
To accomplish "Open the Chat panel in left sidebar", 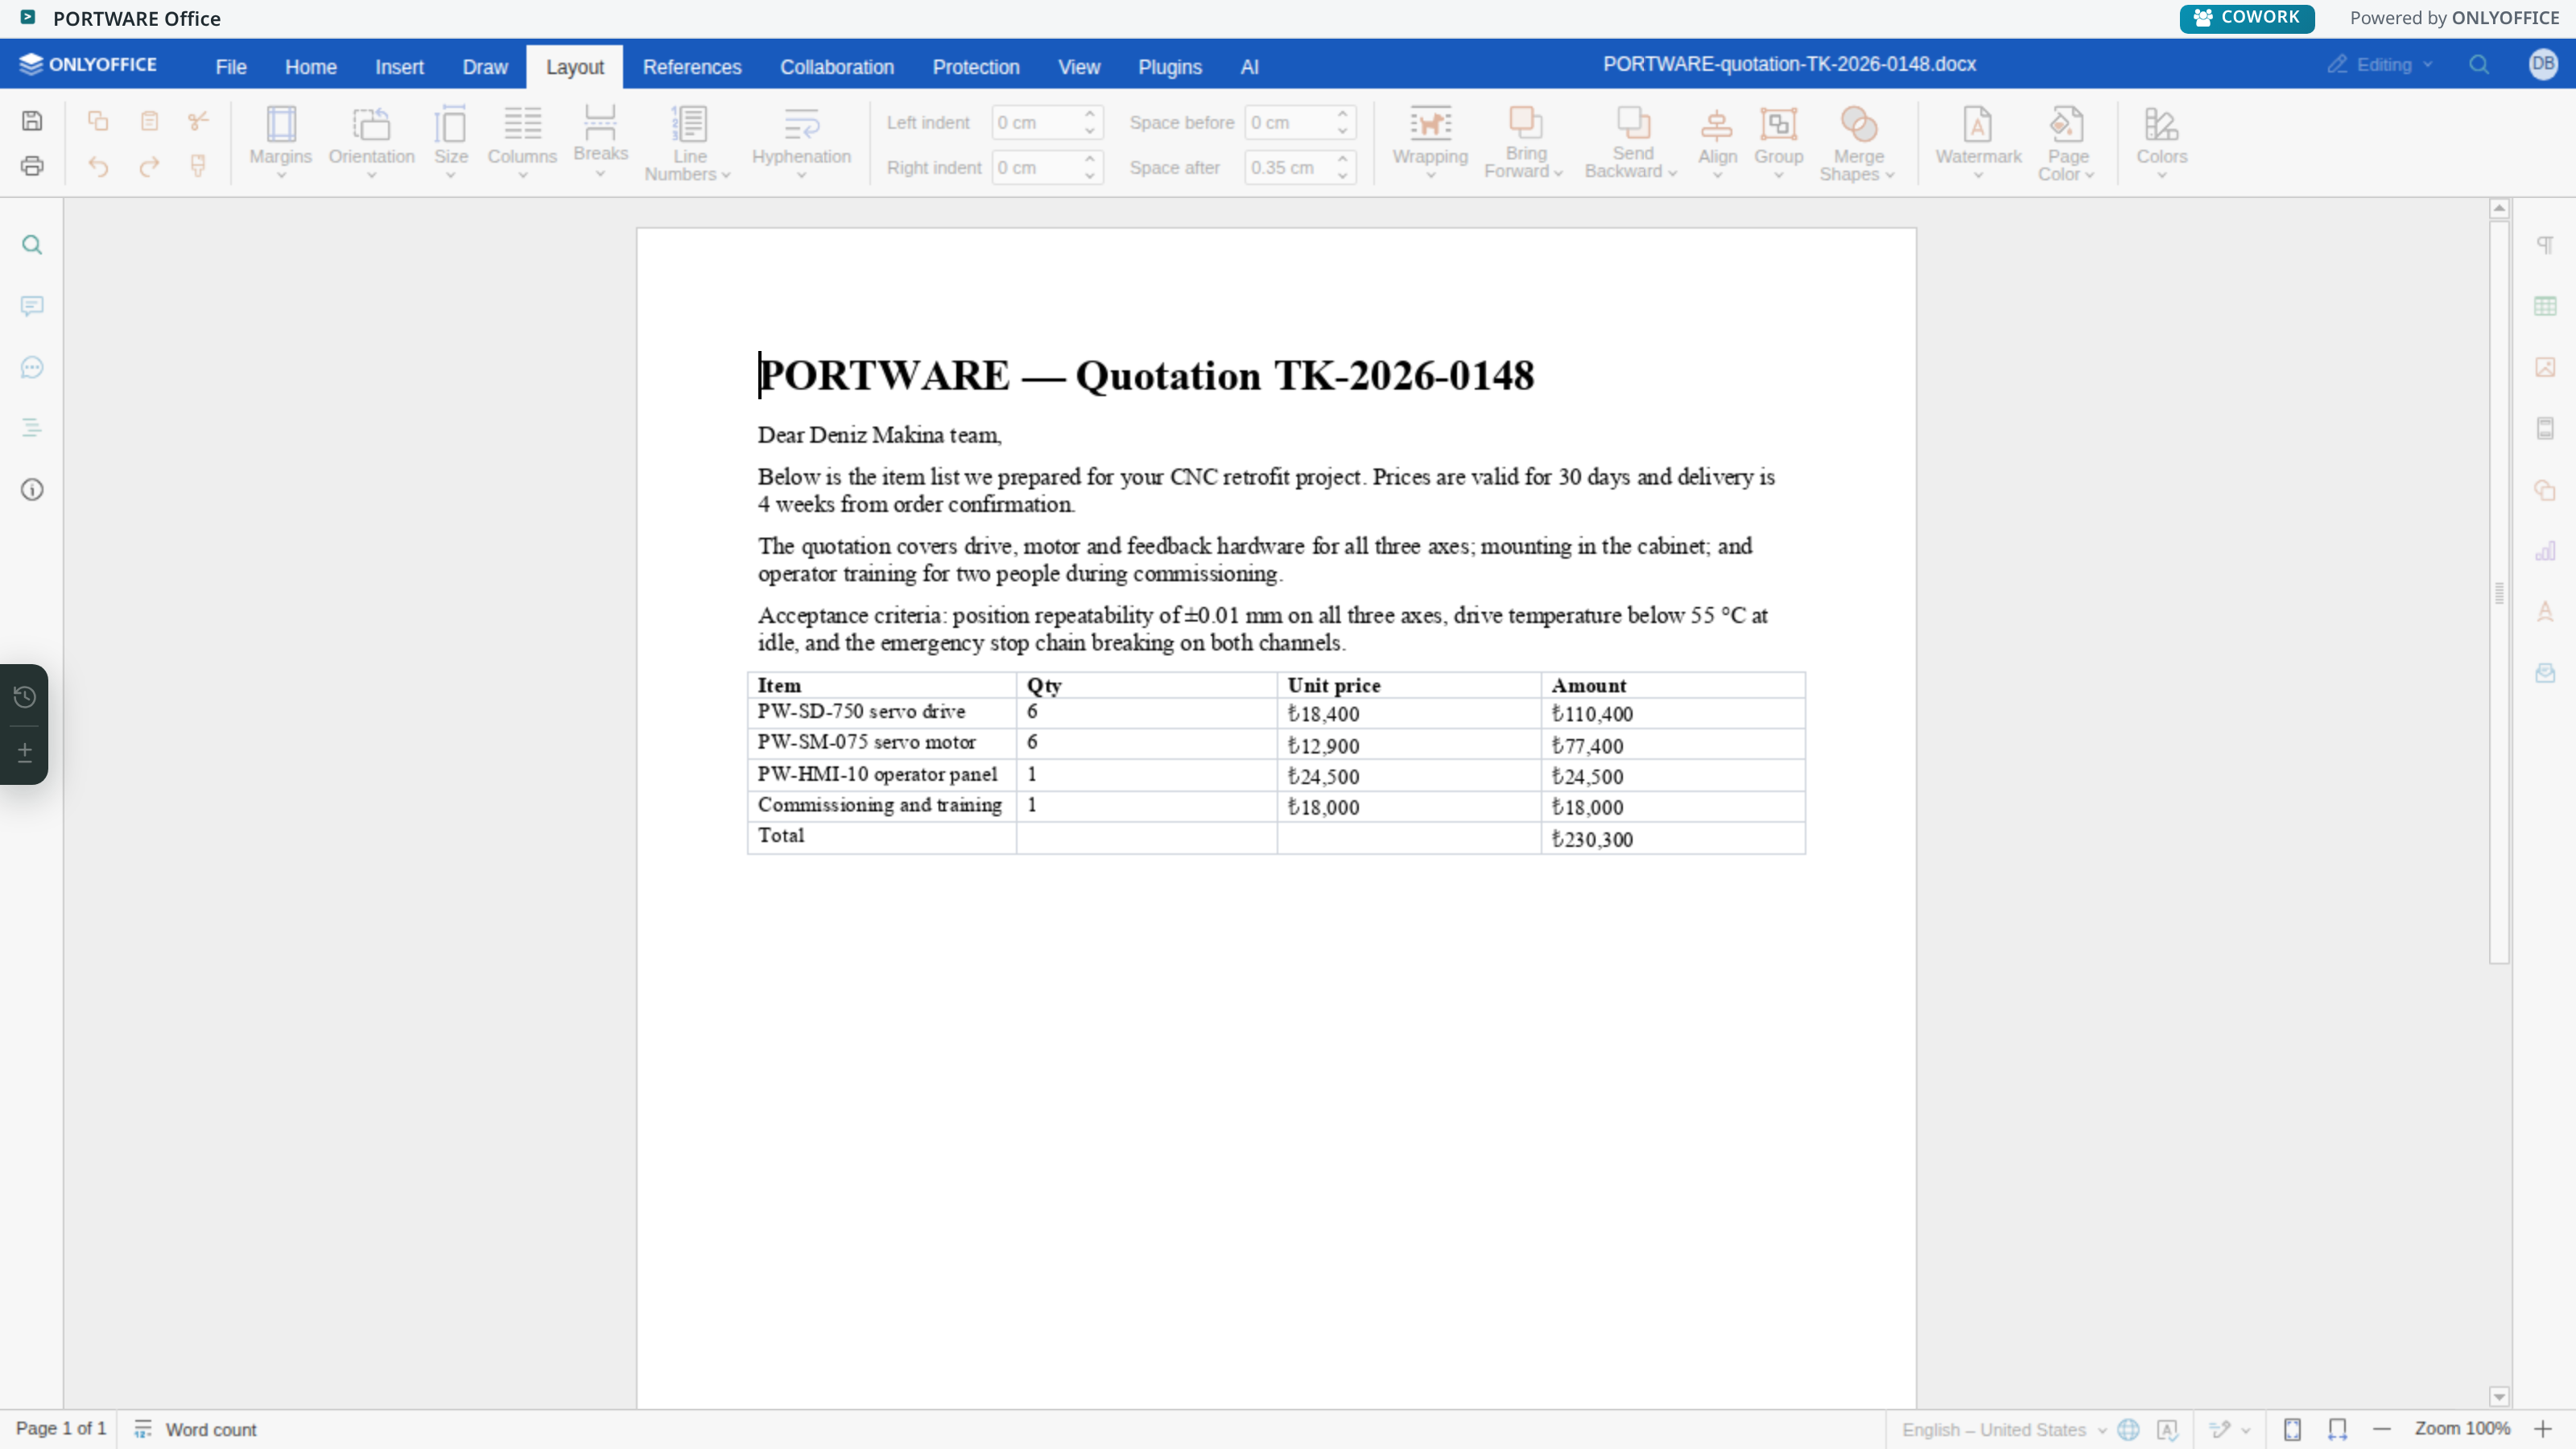I will click(x=32, y=368).
